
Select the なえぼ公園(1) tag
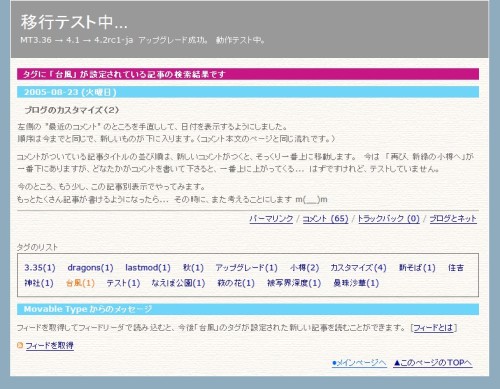pos(178,283)
